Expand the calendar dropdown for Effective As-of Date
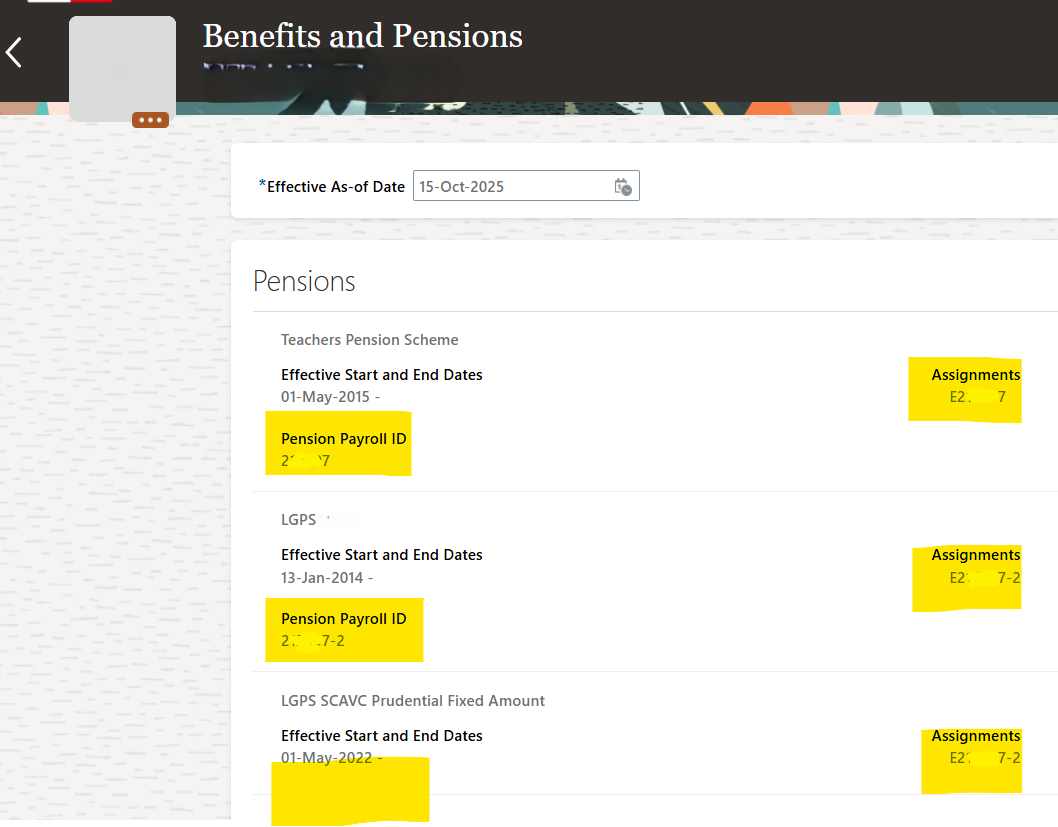The image size is (1058, 827). tap(622, 185)
